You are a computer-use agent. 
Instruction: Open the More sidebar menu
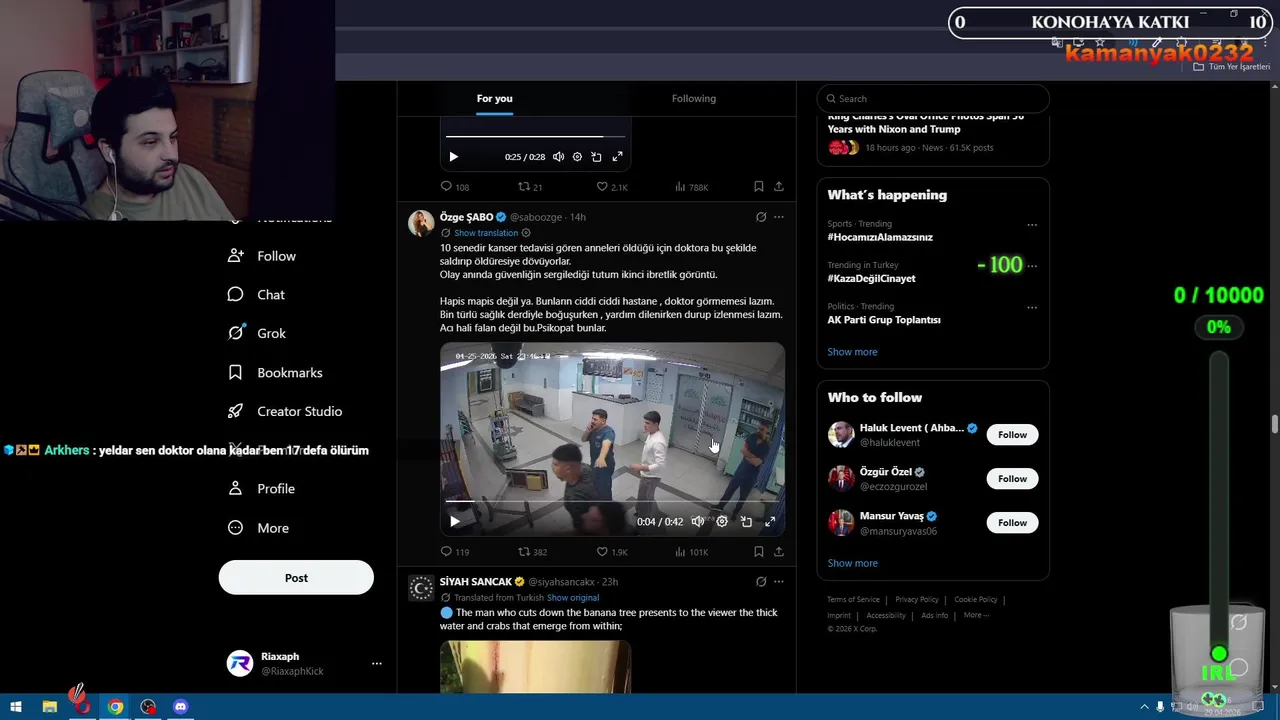click(258, 528)
